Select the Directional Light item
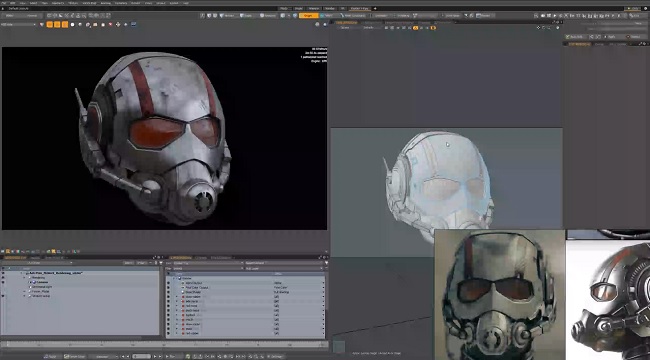This screenshot has height=360, width=650. pyautogui.click(x=42, y=287)
